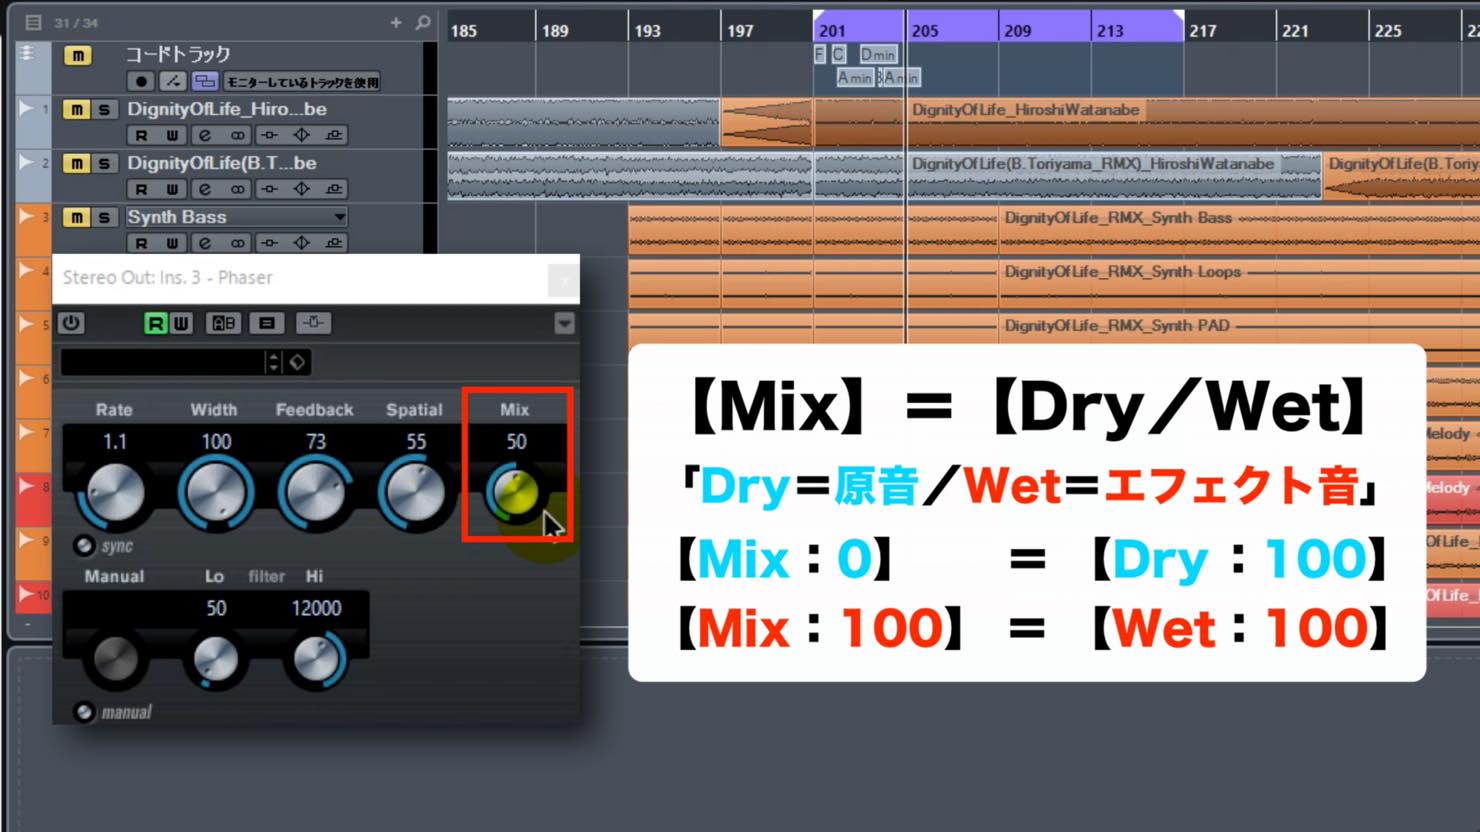
Task: Click the diamond icon on the Synth Bass track
Action: tap(302, 243)
